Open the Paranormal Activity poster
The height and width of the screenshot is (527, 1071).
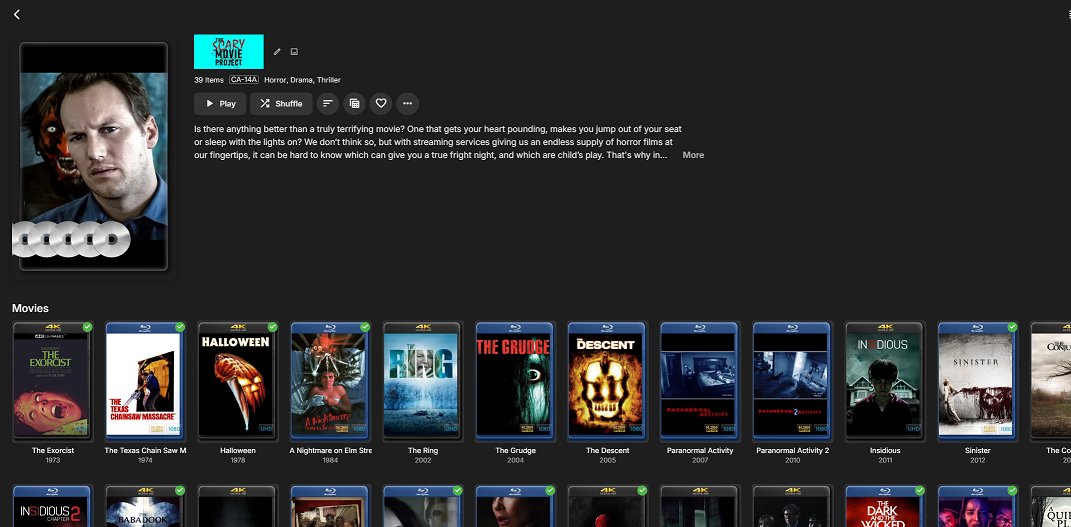pos(700,381)
